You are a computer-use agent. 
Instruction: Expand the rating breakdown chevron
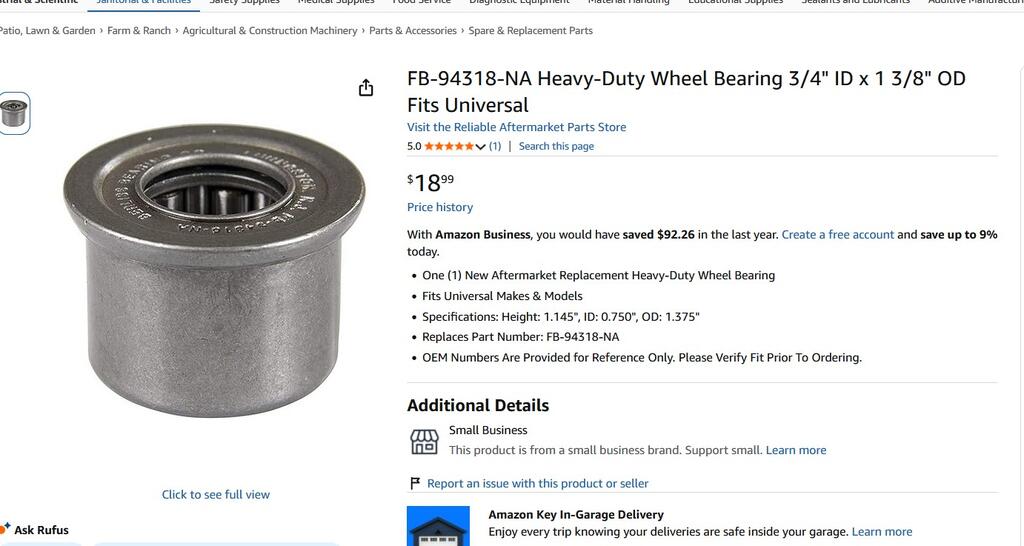481,147
